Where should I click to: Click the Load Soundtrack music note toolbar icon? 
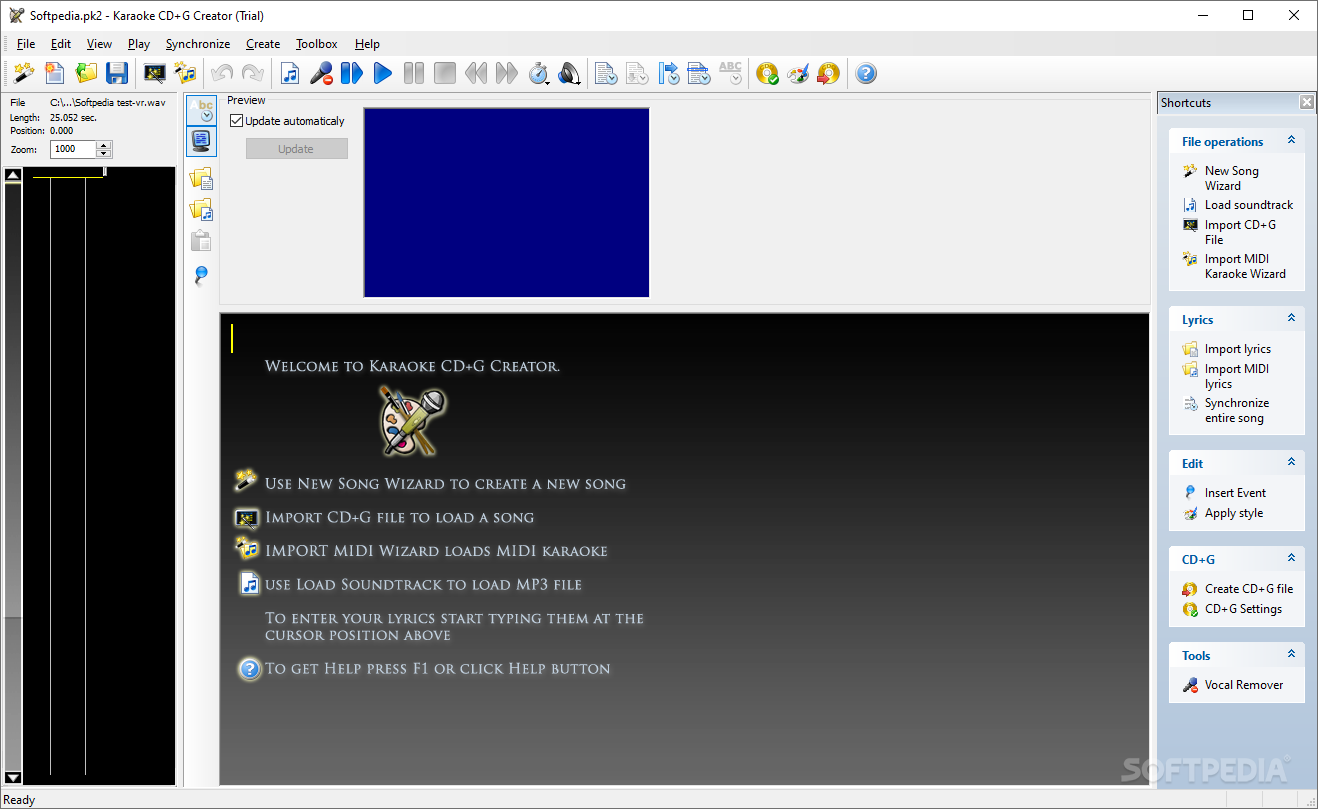click(290, 73)
